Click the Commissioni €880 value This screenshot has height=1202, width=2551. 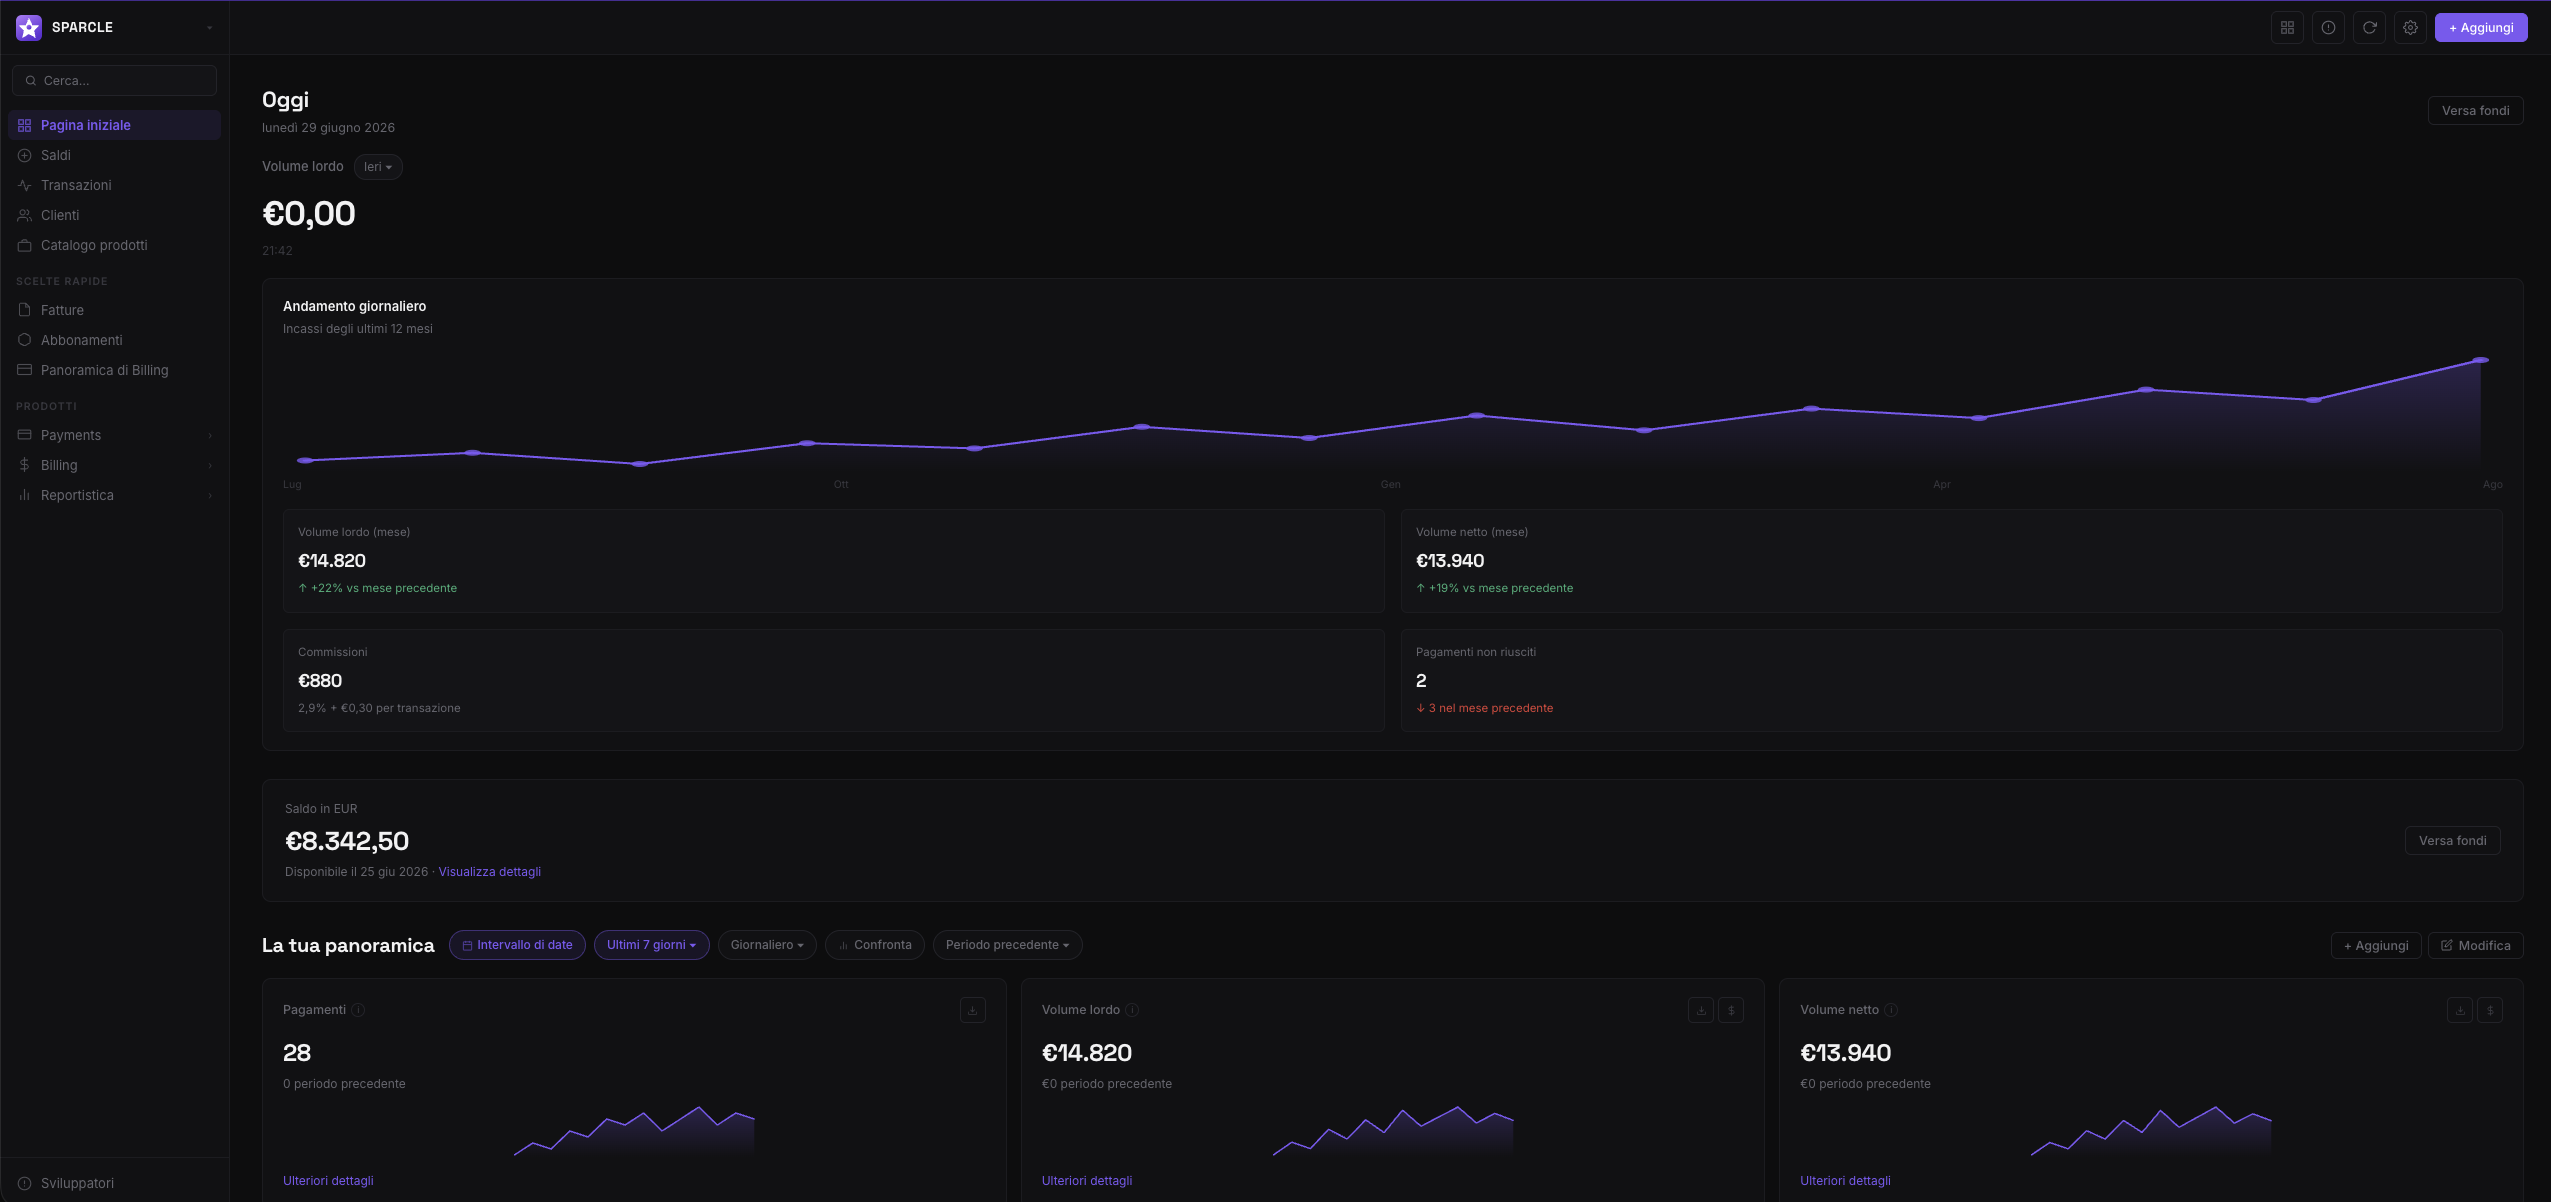320,681
